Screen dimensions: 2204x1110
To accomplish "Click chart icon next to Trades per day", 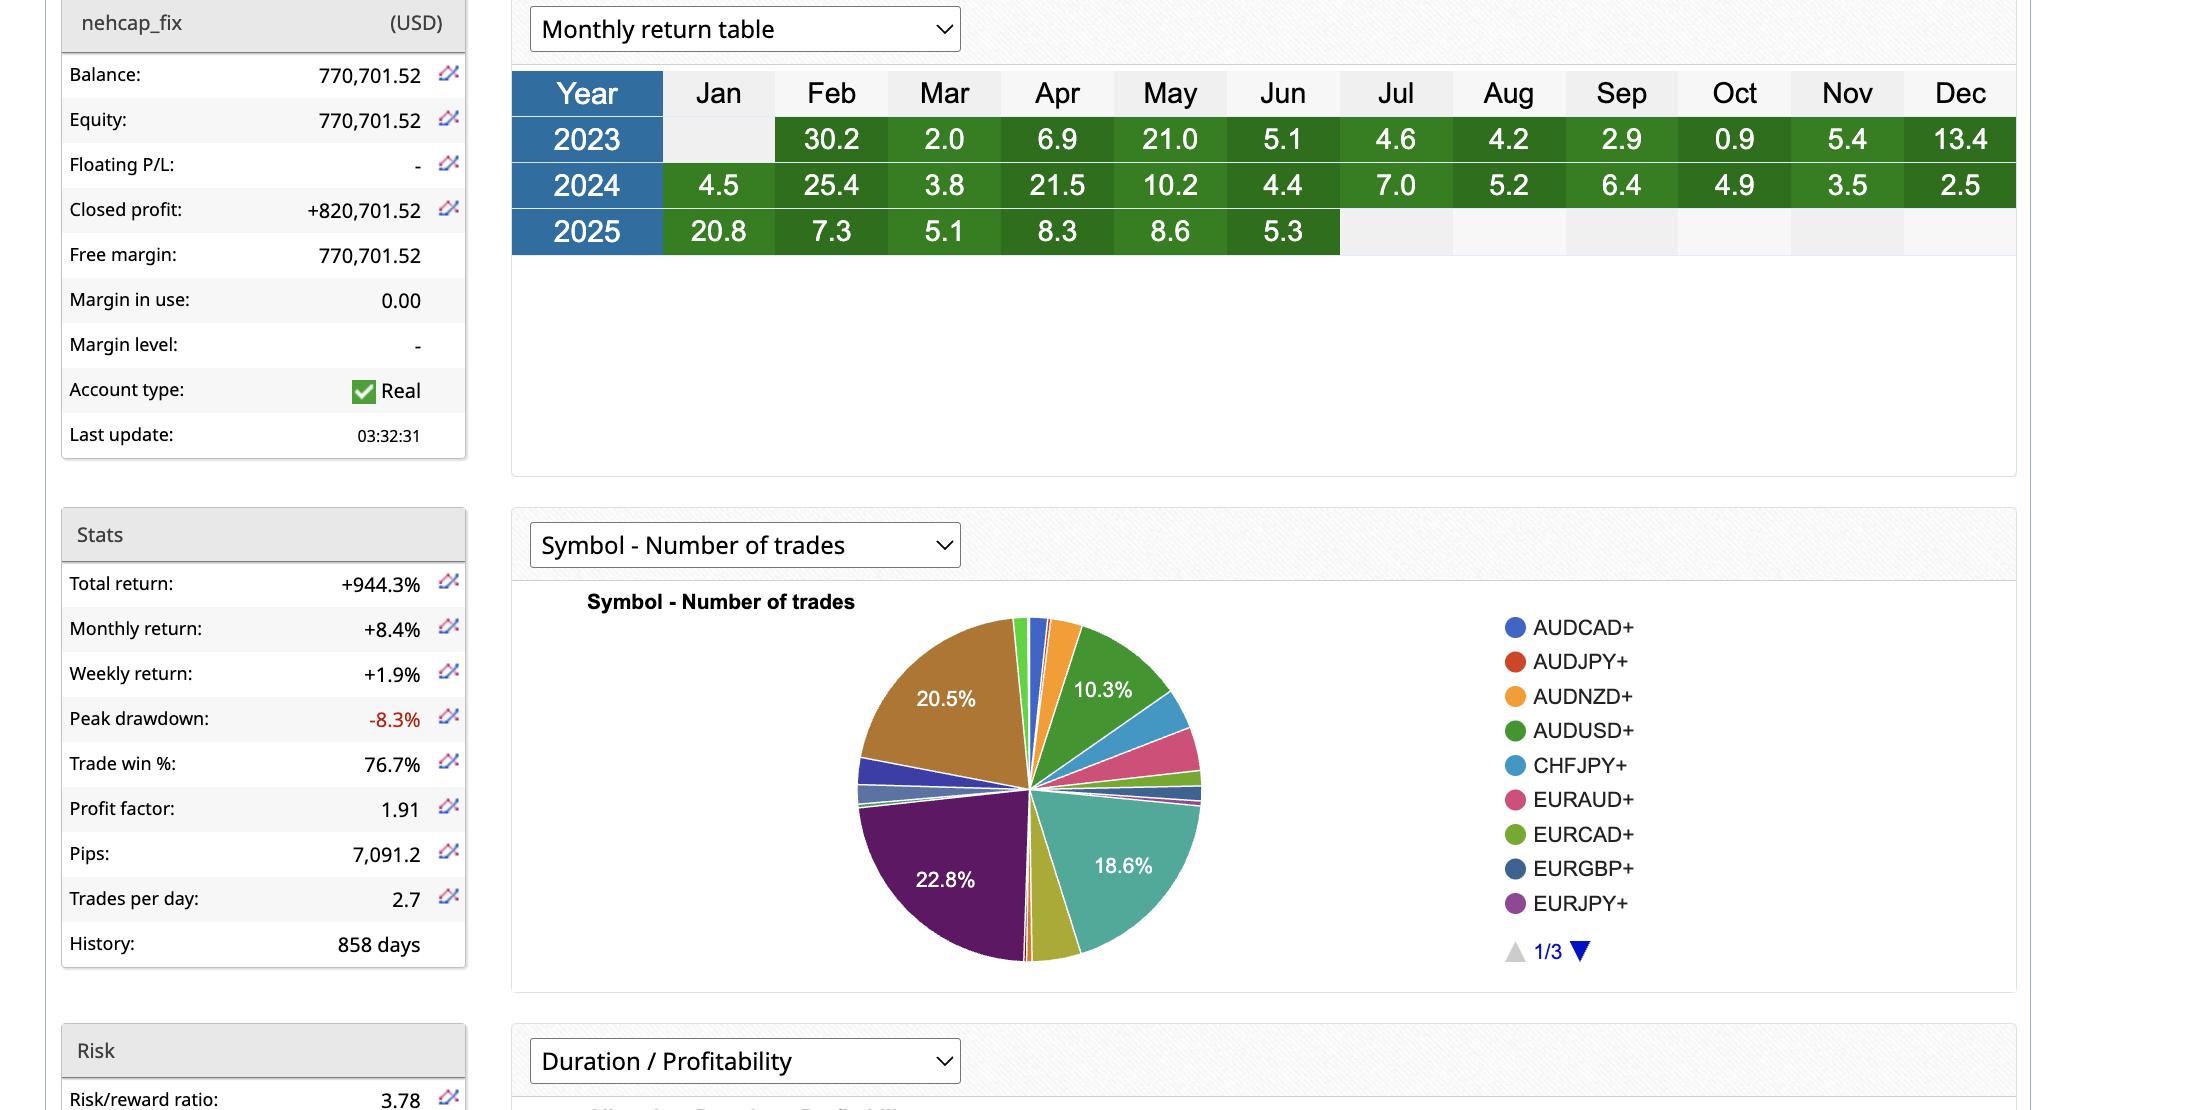I will (449, 896).
